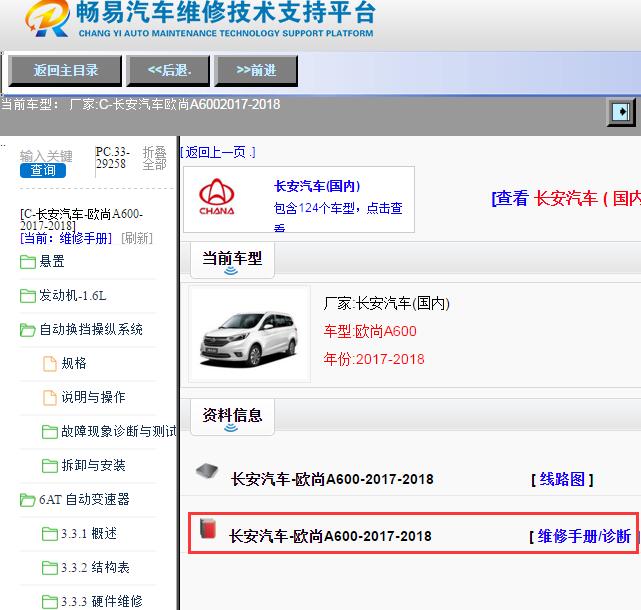Expand the 拆卸与安装 folder icon
This screenshot has height=610, width=641.
point(50,466)
